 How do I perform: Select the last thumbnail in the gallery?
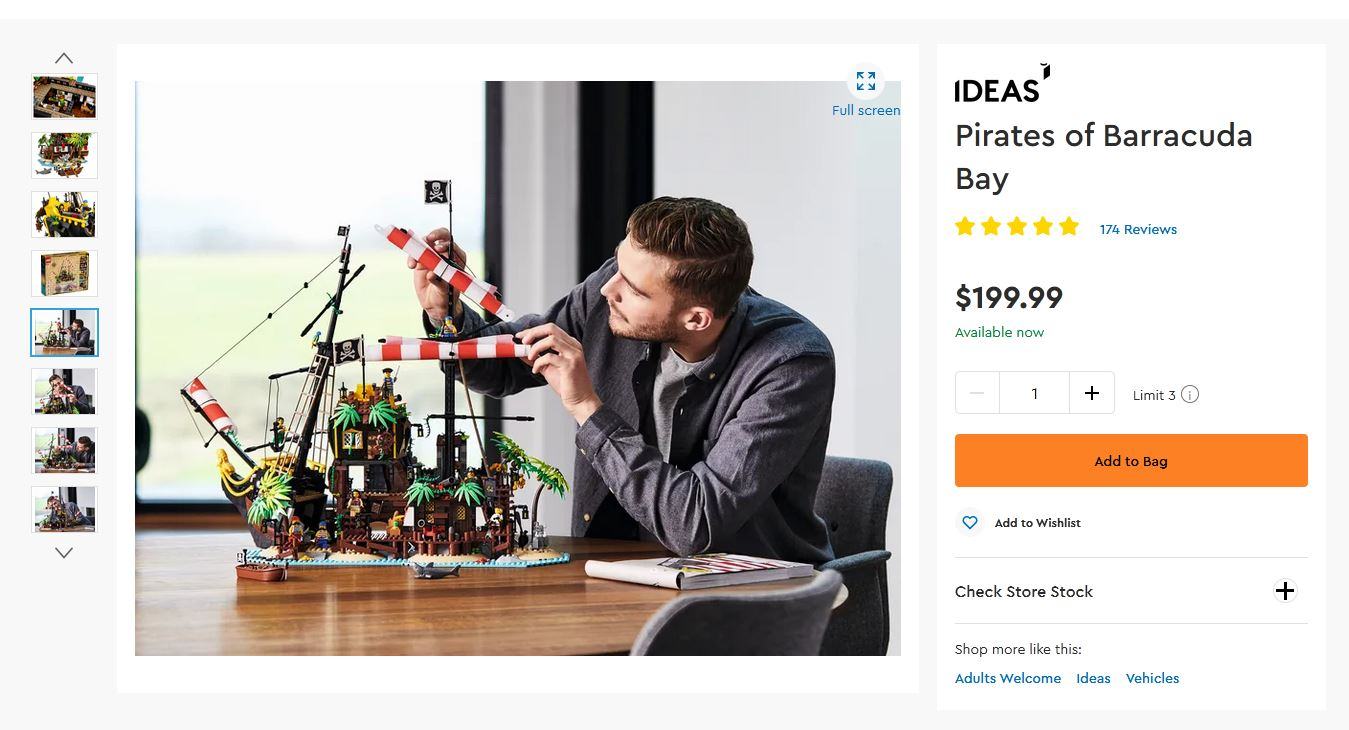64,509
